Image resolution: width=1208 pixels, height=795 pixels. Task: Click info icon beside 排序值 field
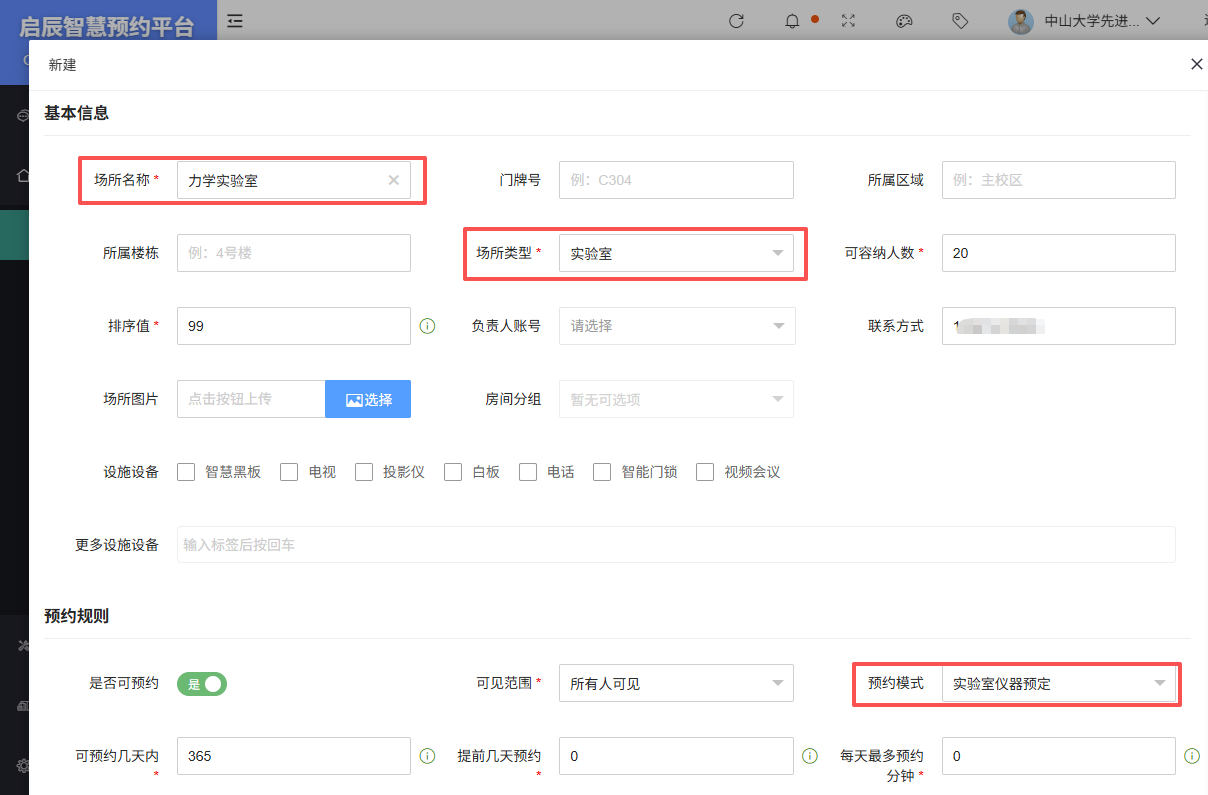pyautogui.click(x=427, y=326)
